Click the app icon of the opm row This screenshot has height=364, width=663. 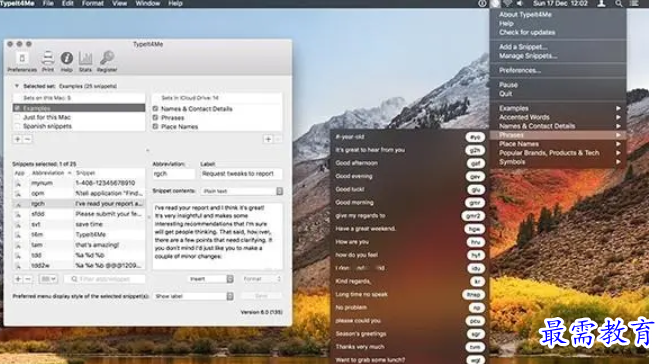pos(18,194)
